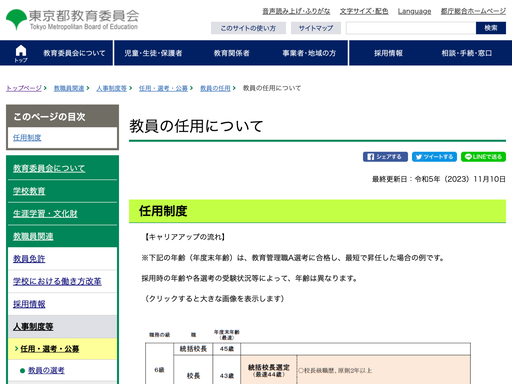
Task: Open 教育委員会について in the green sidebar
Action: 49,168
